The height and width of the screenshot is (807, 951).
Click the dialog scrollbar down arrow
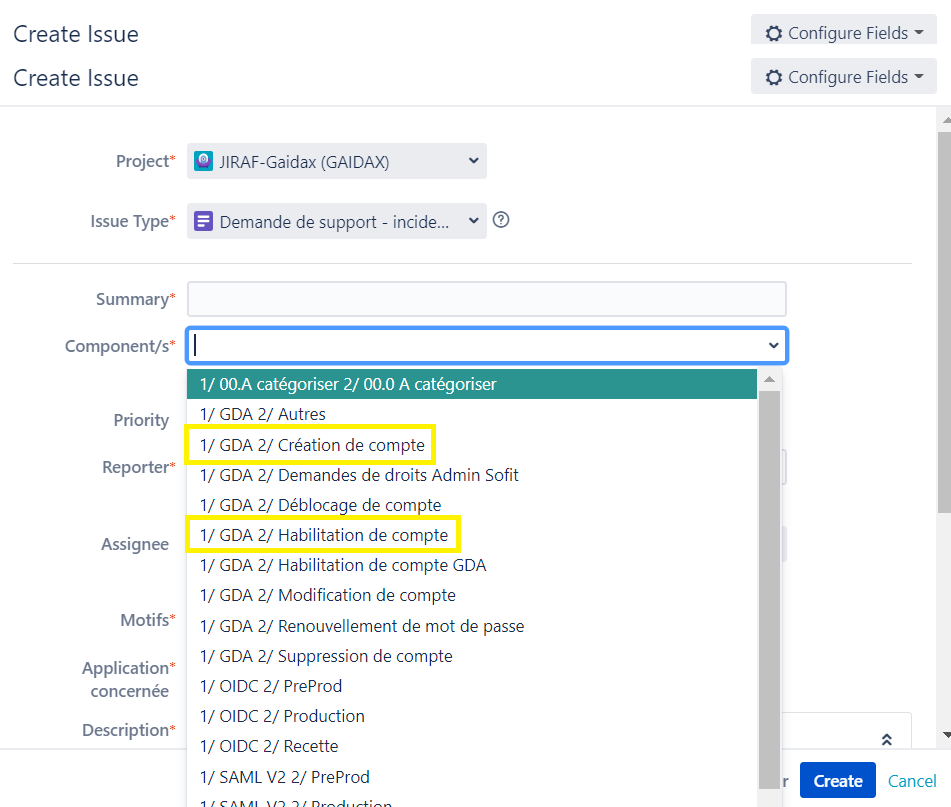(946, 735)
